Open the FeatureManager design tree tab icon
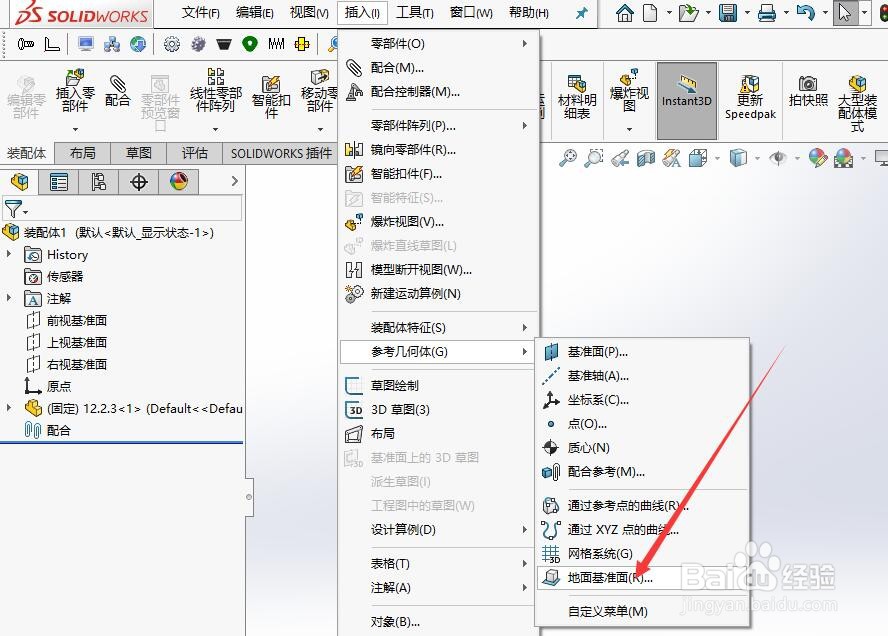Screen dimensions: 888x636 tap(19, 182)
